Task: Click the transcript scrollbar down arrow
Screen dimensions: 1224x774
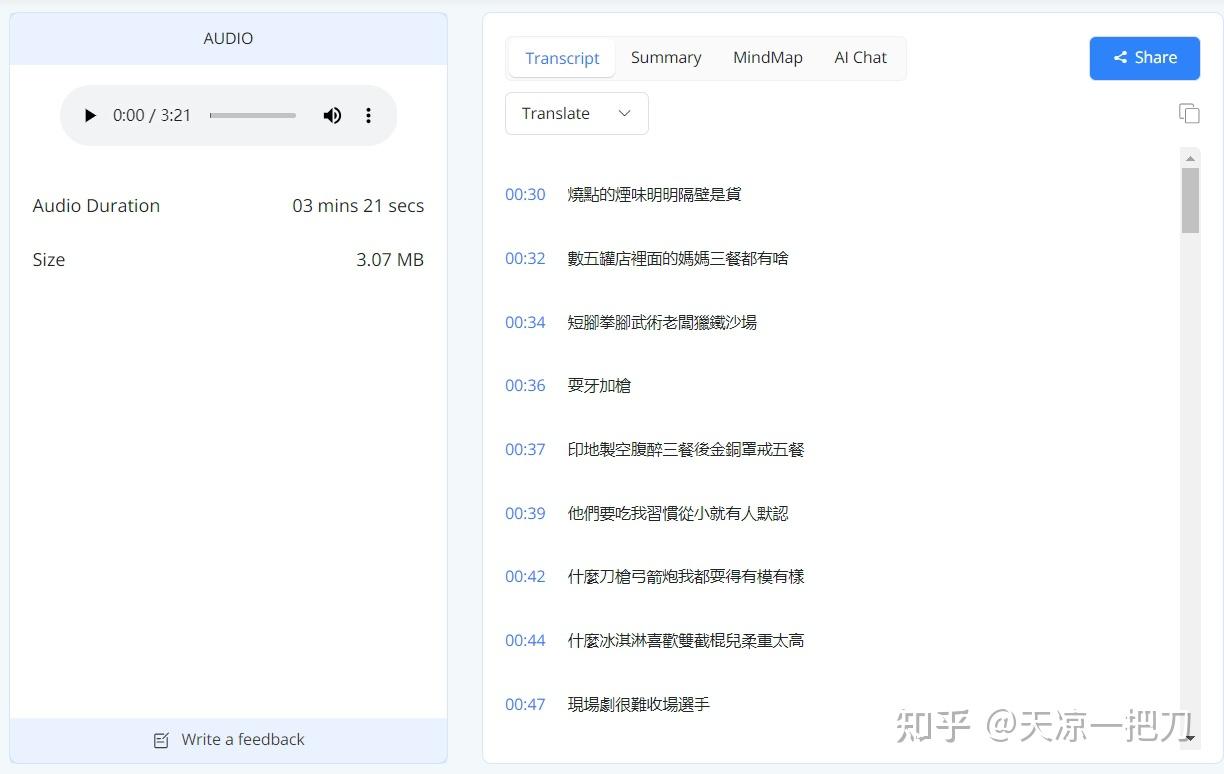Action: (x=1190, y=738)
